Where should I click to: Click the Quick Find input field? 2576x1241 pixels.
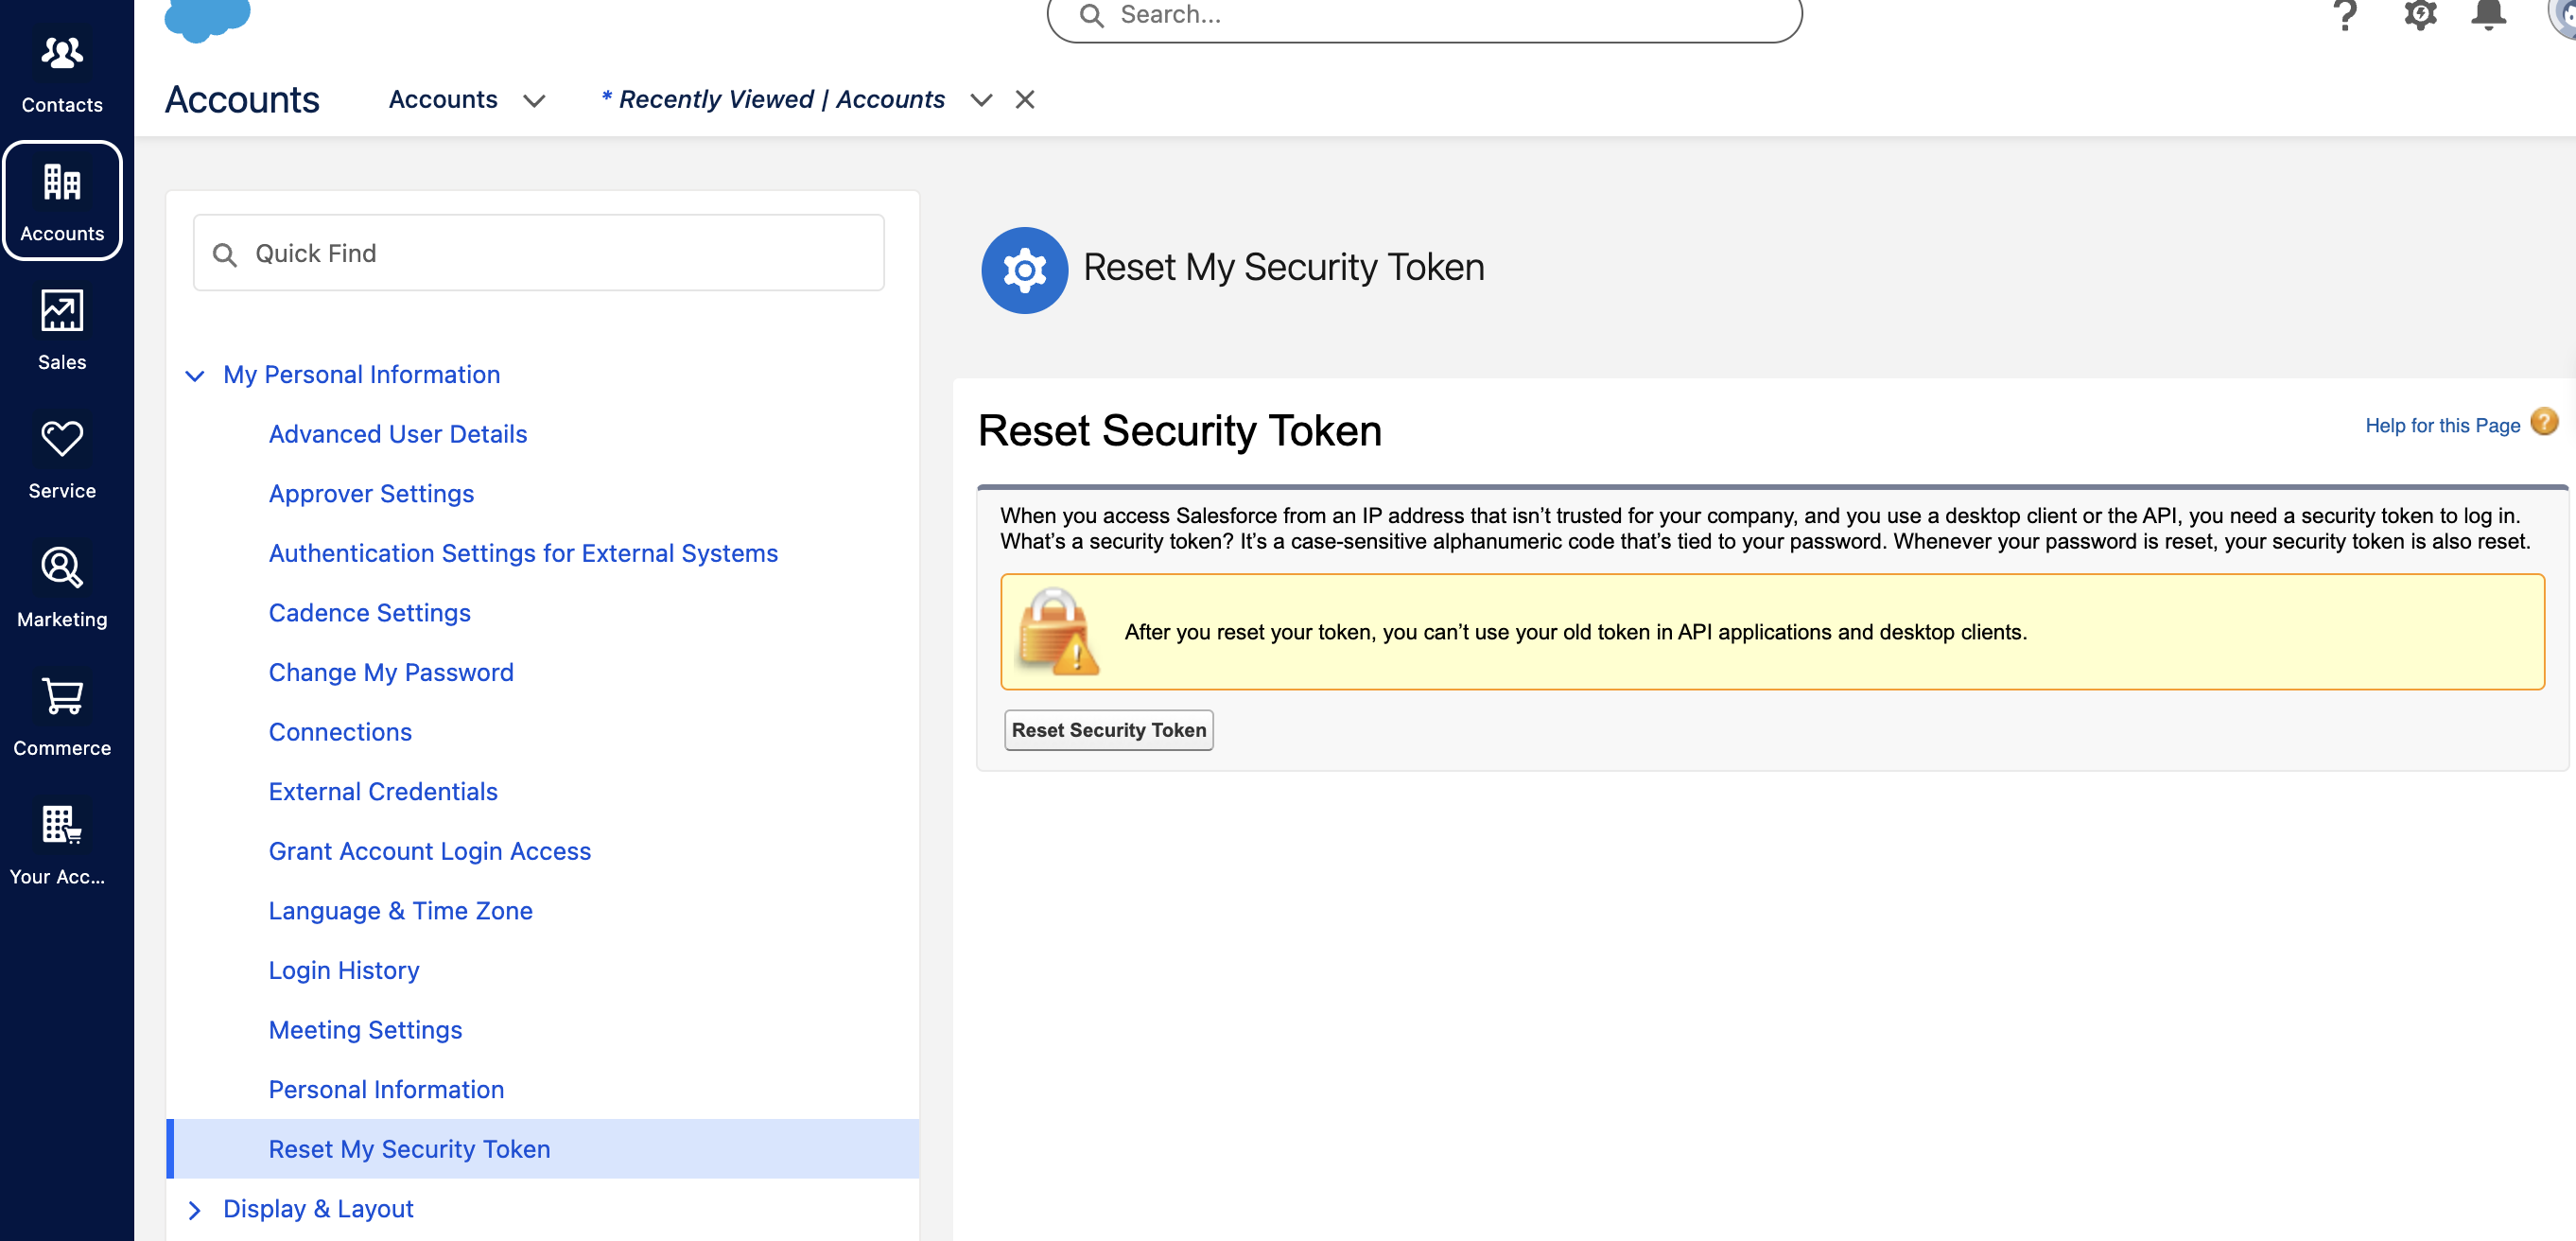[541, 252]
